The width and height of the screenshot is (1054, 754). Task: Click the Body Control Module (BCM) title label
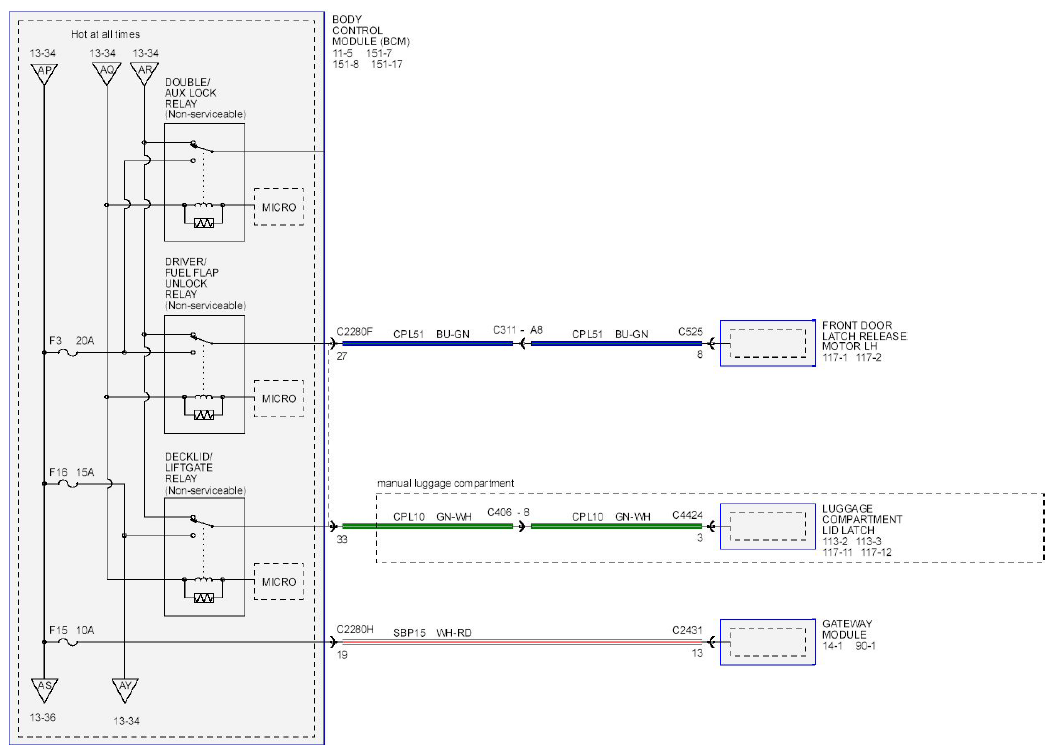click(370, 30)
